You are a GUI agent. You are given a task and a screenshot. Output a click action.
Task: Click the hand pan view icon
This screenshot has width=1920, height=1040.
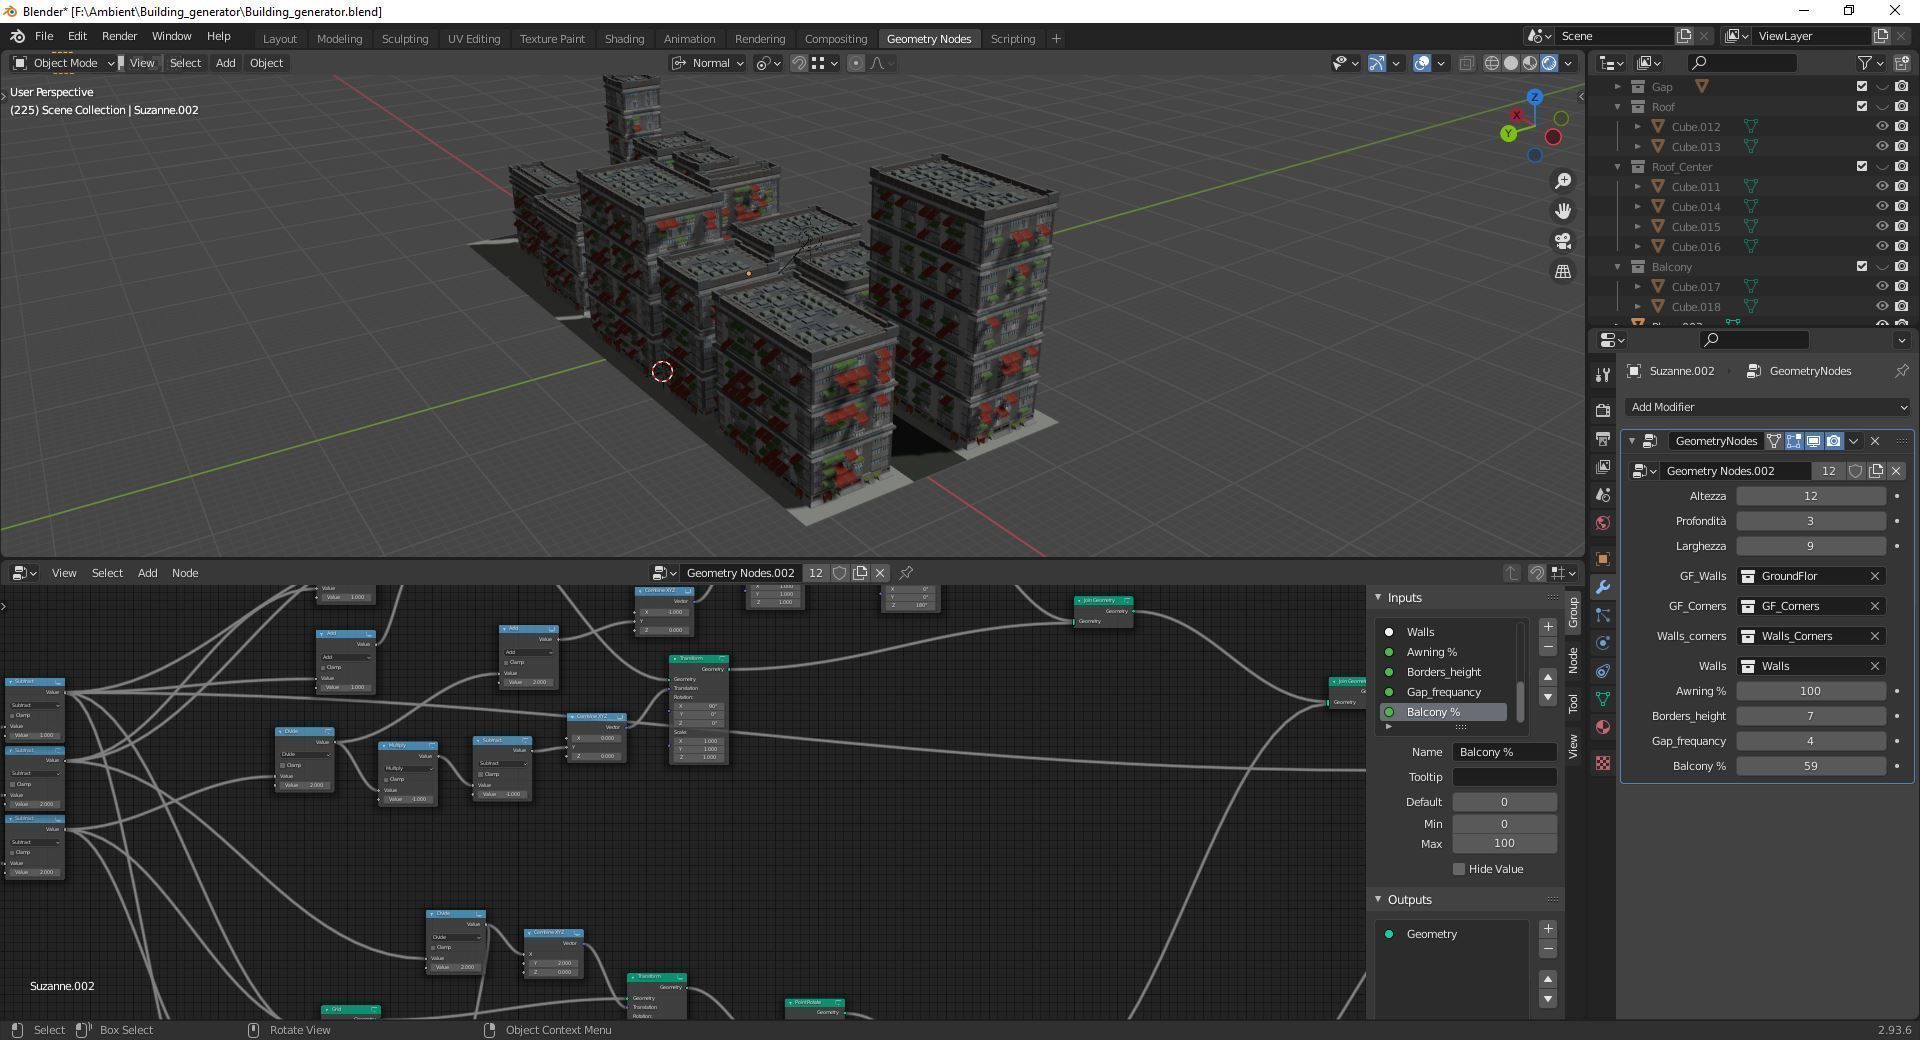pyautogui.click(x=1562, y=211)
